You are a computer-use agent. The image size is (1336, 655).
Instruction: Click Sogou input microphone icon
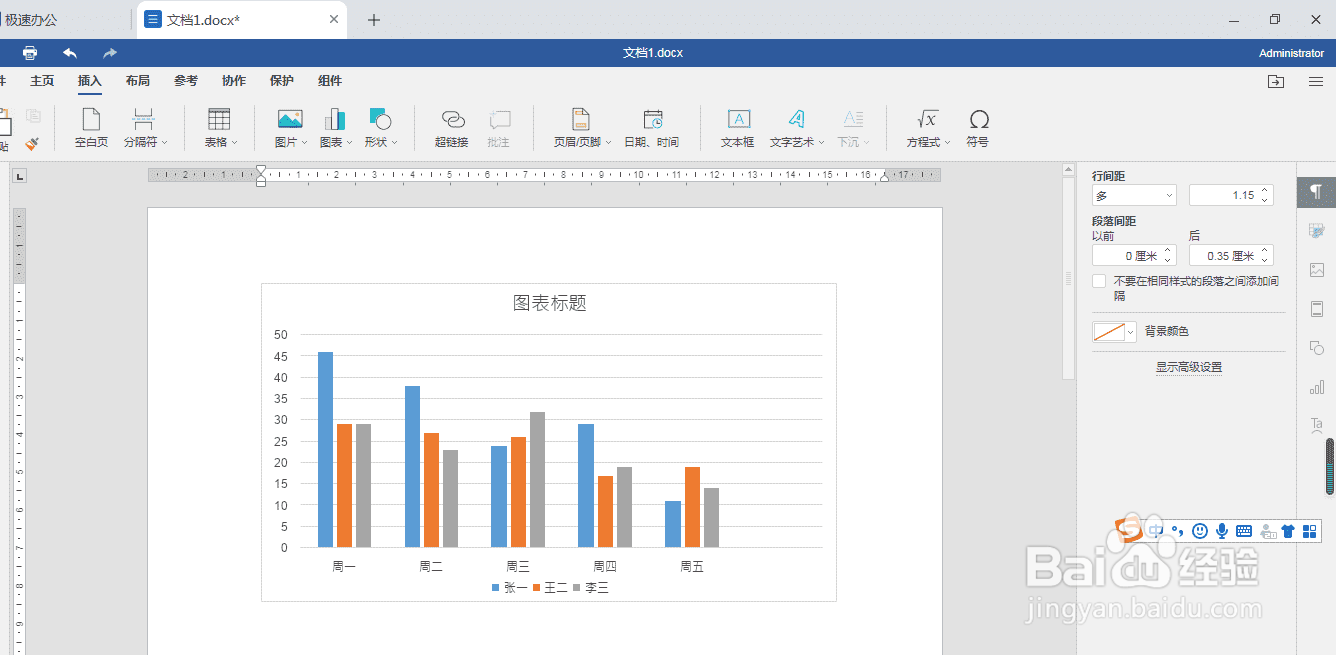1222,531
